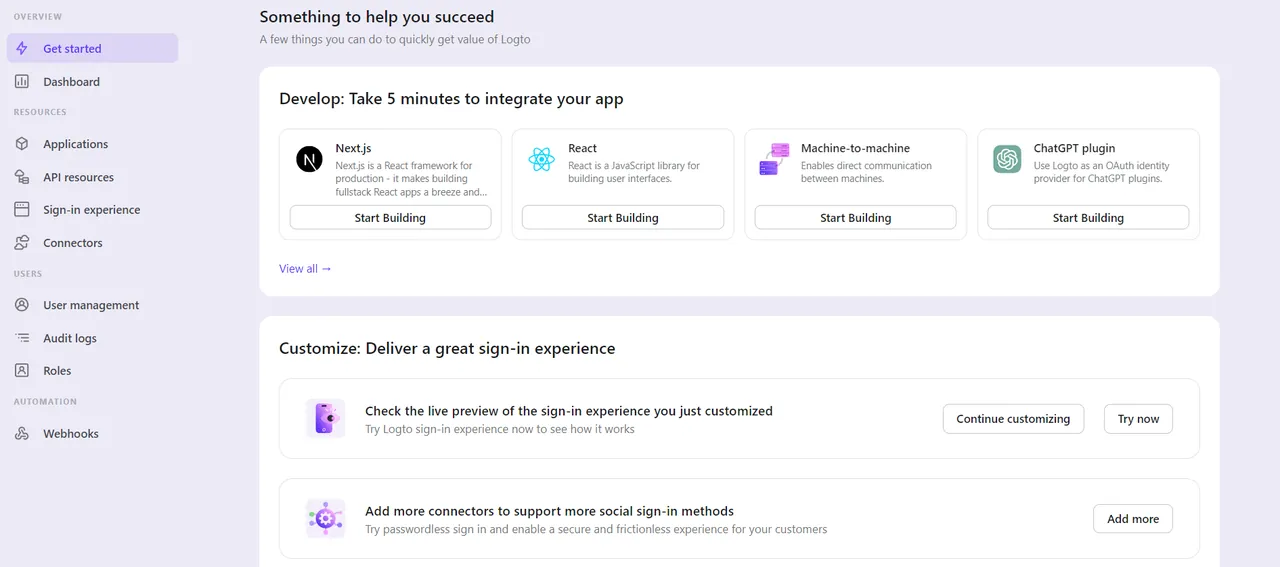Click the Machine-to-machine card title
Image resolution: width=1280 pixels, height=567 pixels.
pyautogui.click(x=855, y=148)
